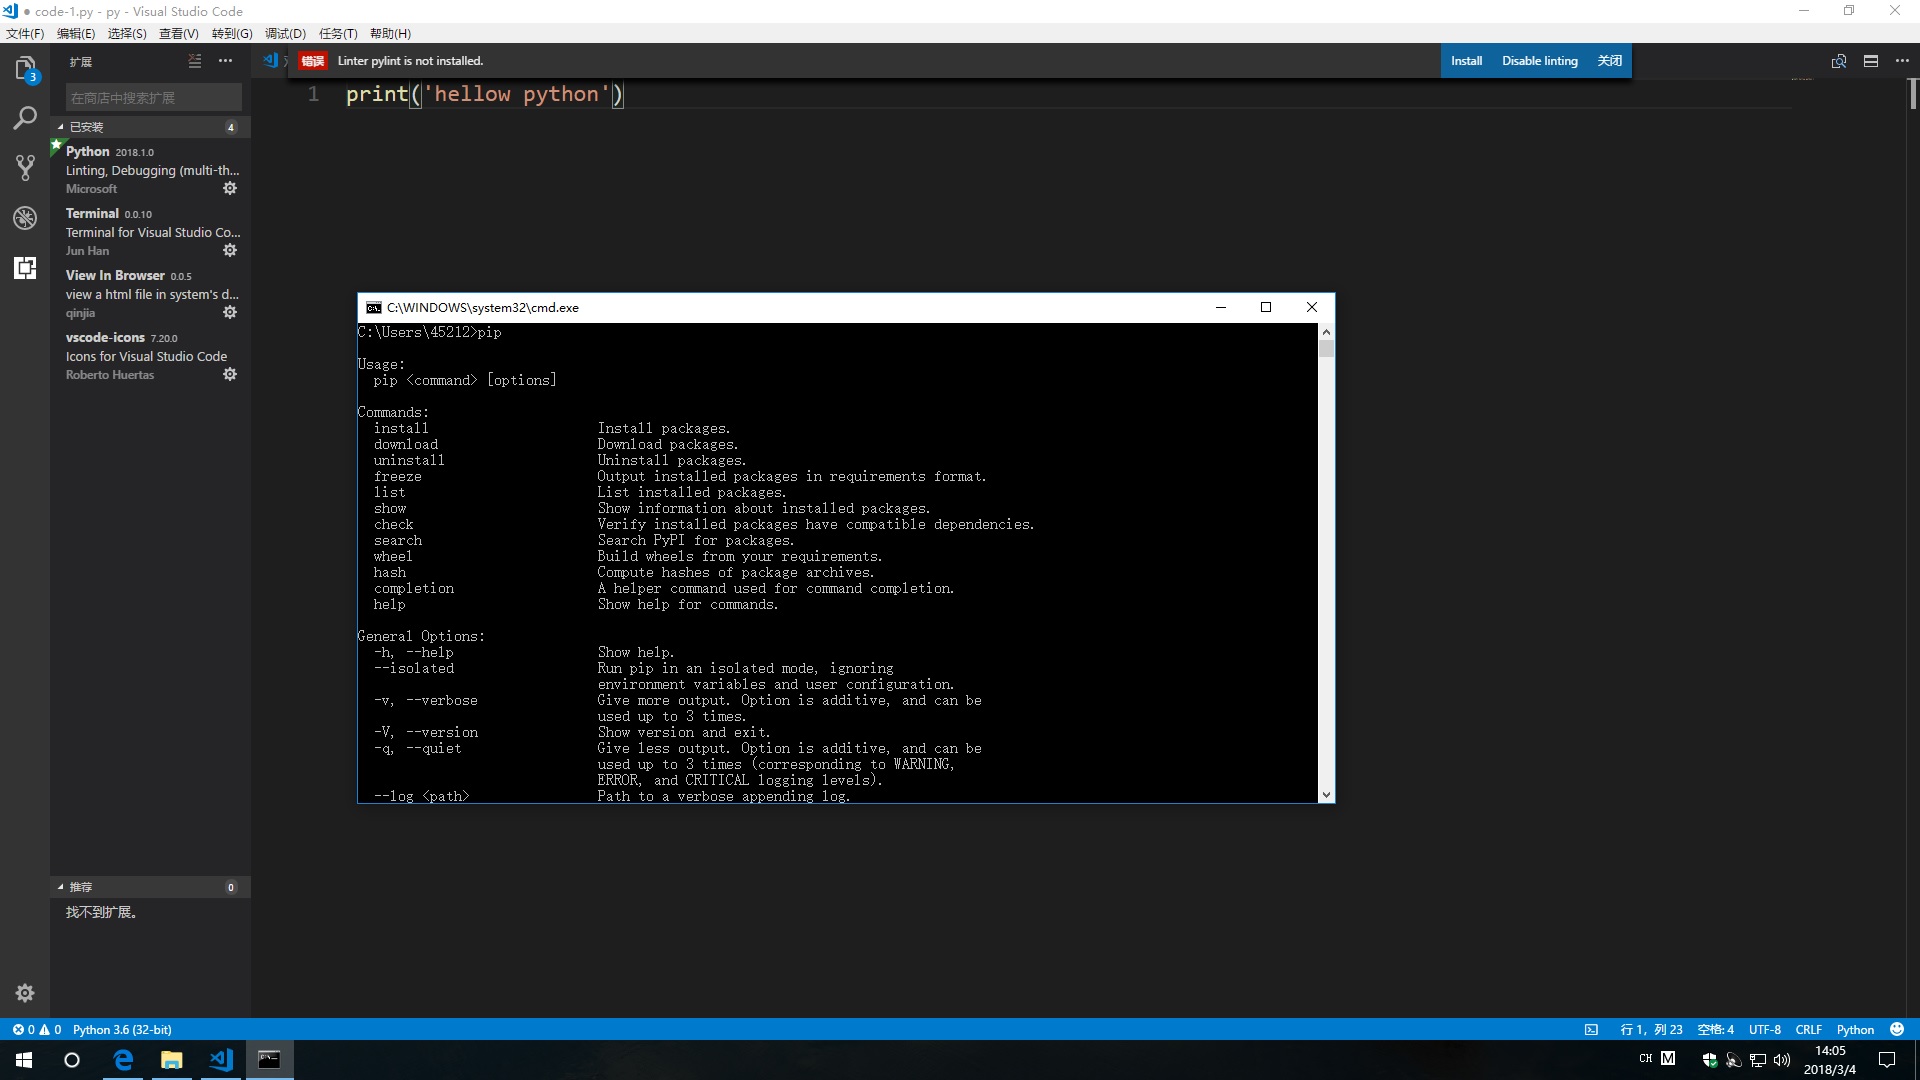The width and height of the screenshot is (1920, 1080).
Task: Clear extensions search results icon
Action: 195,61
